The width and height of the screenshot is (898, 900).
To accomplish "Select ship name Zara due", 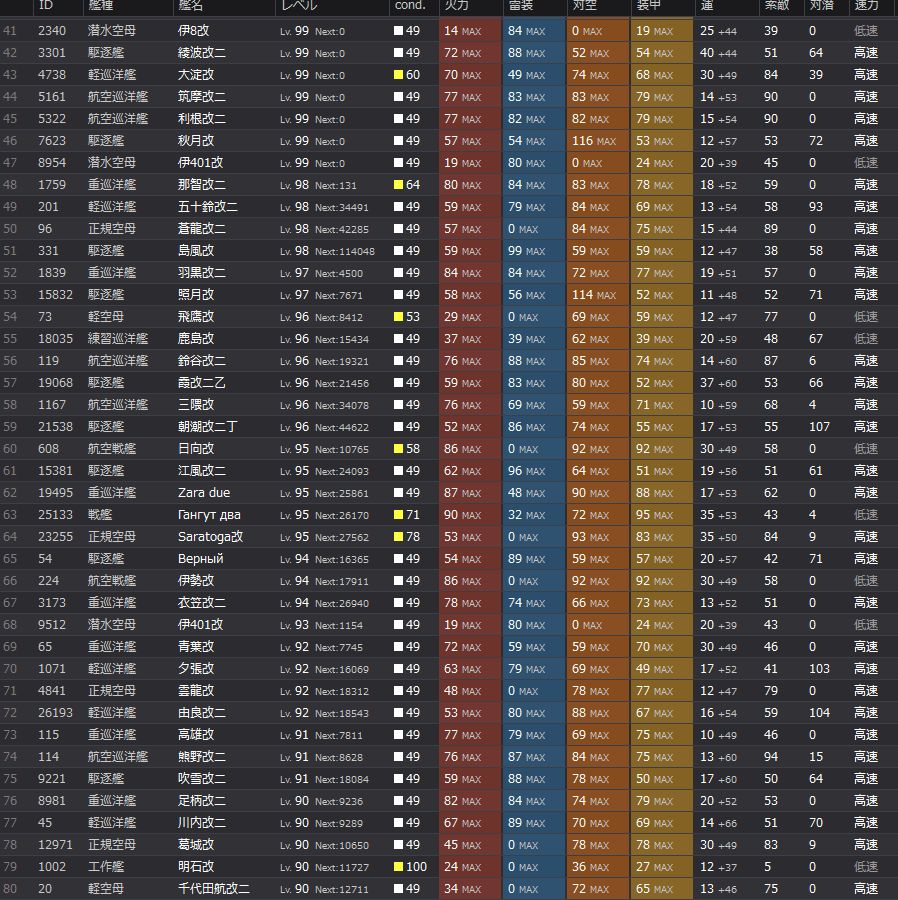I will pyautogui.click(x=204, y=493).
